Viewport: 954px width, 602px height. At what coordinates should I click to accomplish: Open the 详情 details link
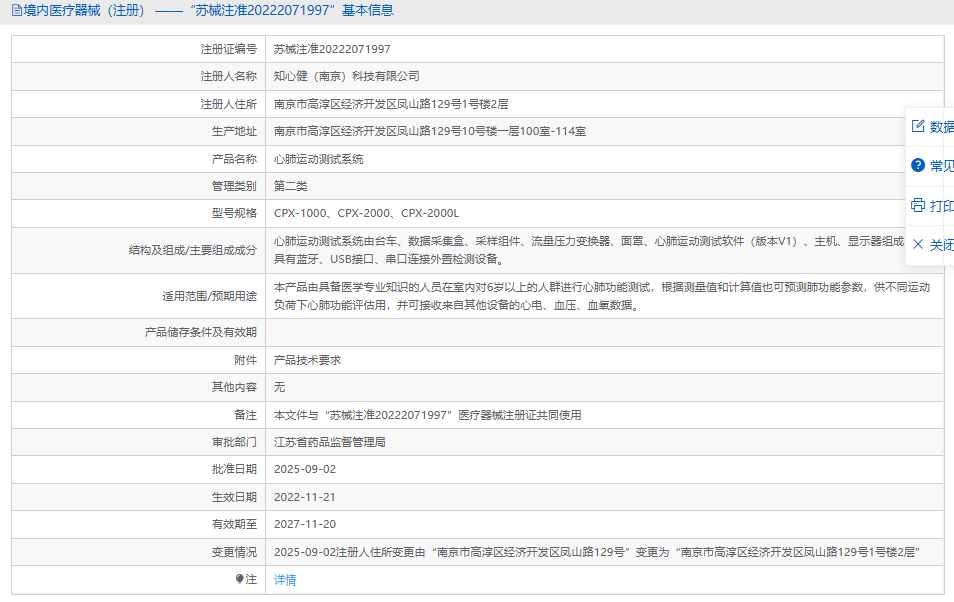[285, 579]
